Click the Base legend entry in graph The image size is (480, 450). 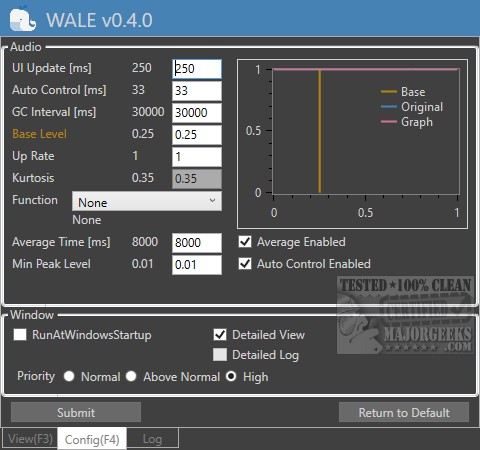click(x=403, y=92)
